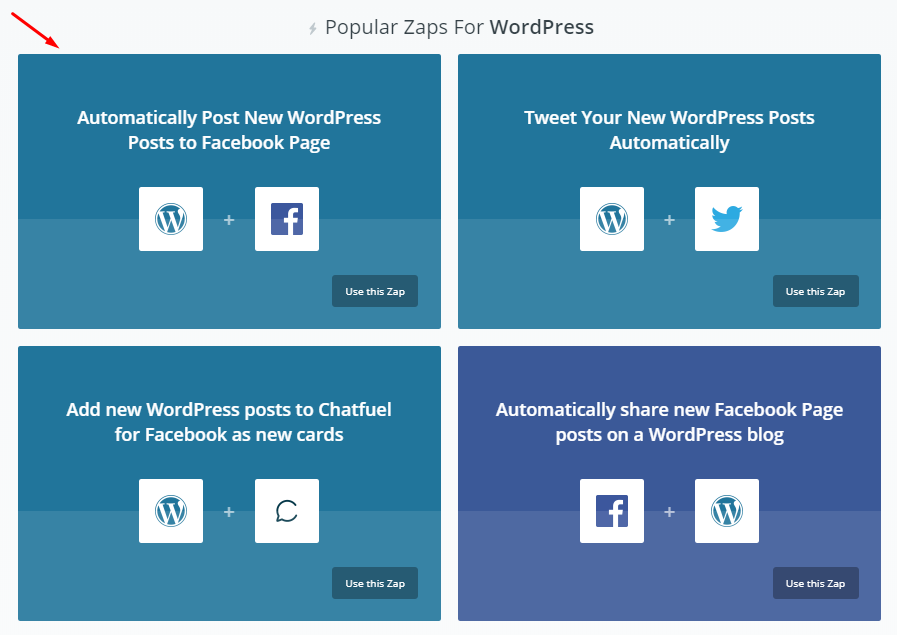897x635 pixels.
Task: Click the WordPress icon in the Chatfuel card
Action: tap(171, 511)
